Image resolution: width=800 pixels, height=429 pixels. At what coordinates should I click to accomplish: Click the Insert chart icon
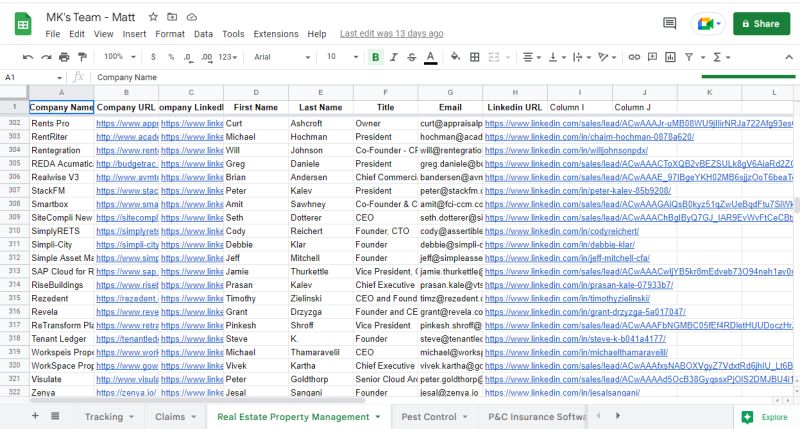pyautogui.click(x=670, y=57)
